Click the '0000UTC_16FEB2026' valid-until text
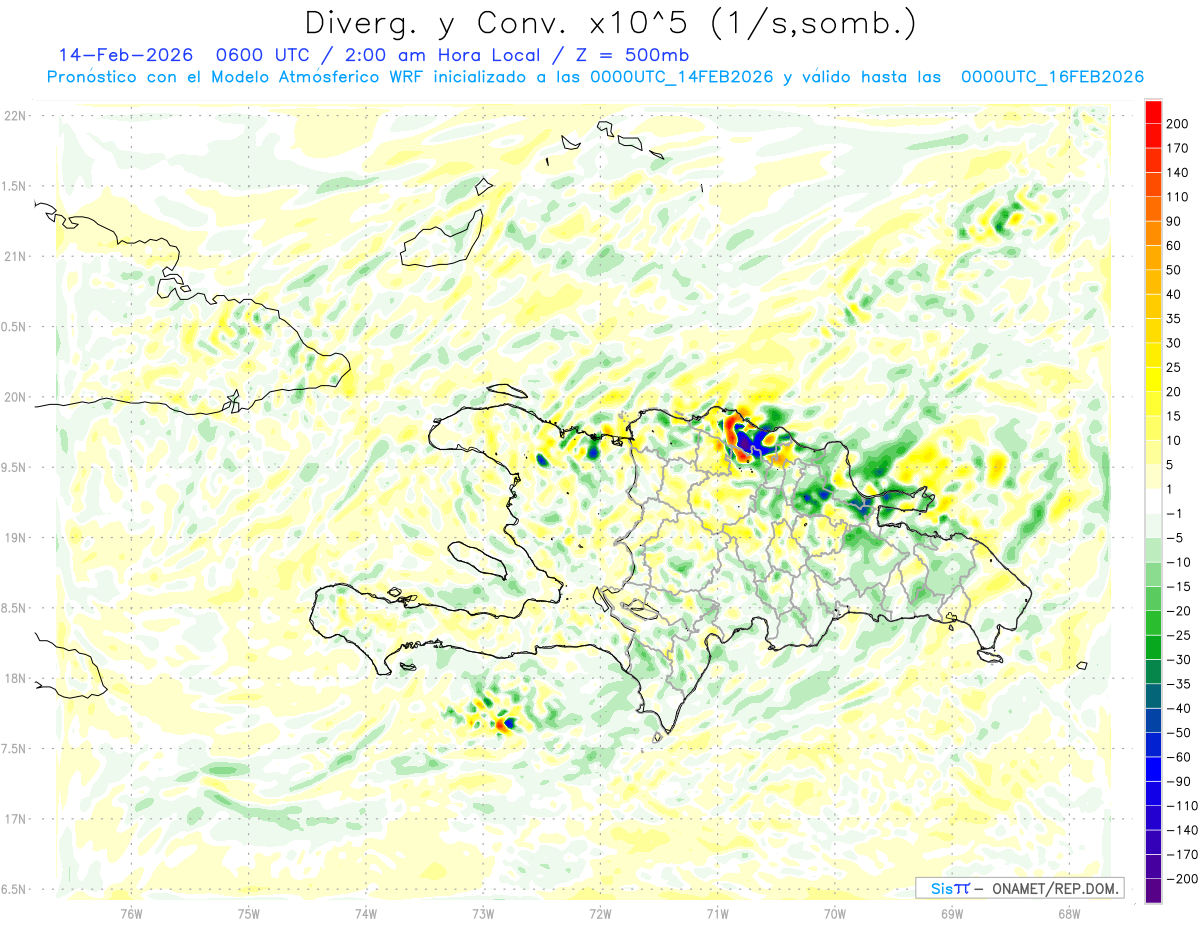1200x927 pixels. (1052, 77)
